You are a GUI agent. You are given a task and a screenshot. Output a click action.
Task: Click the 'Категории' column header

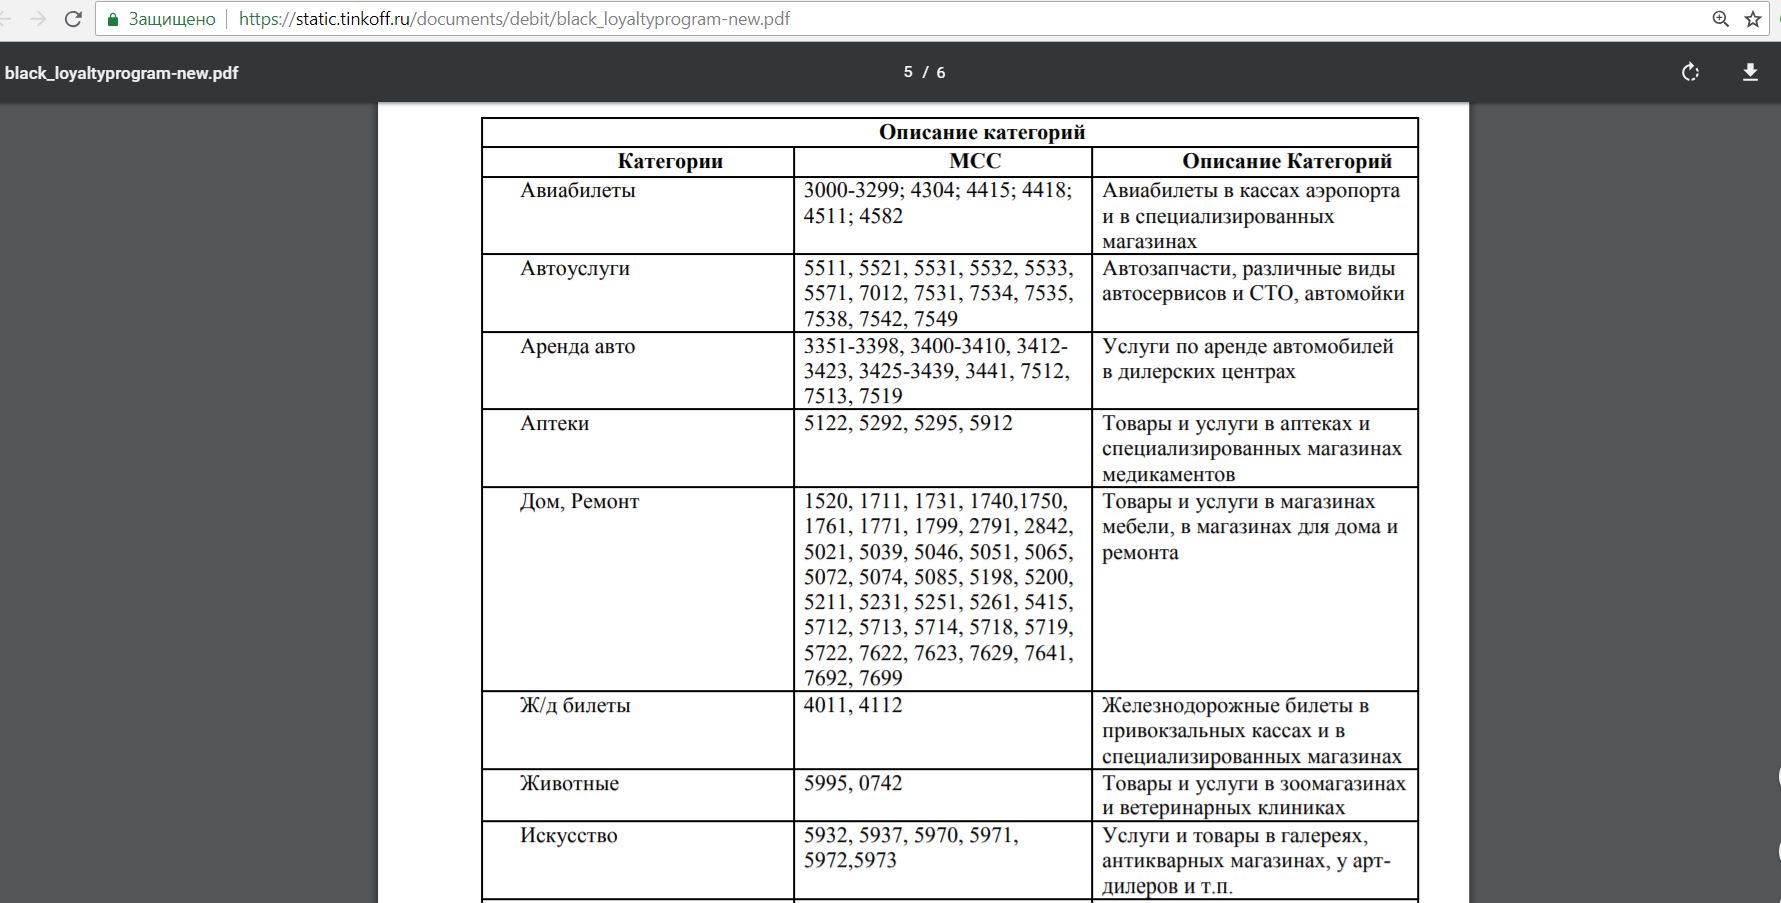670,161
